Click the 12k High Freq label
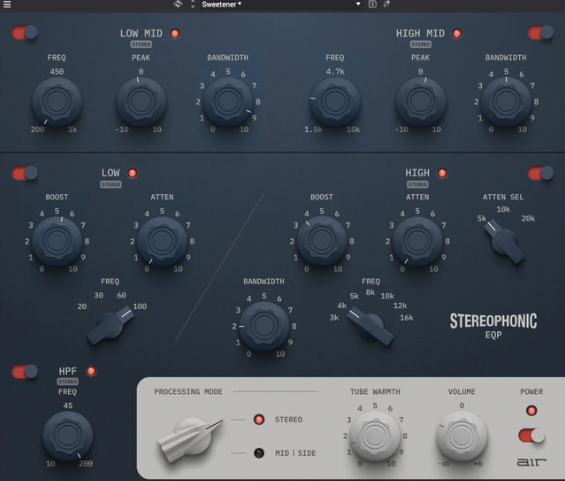 (400, 306)
